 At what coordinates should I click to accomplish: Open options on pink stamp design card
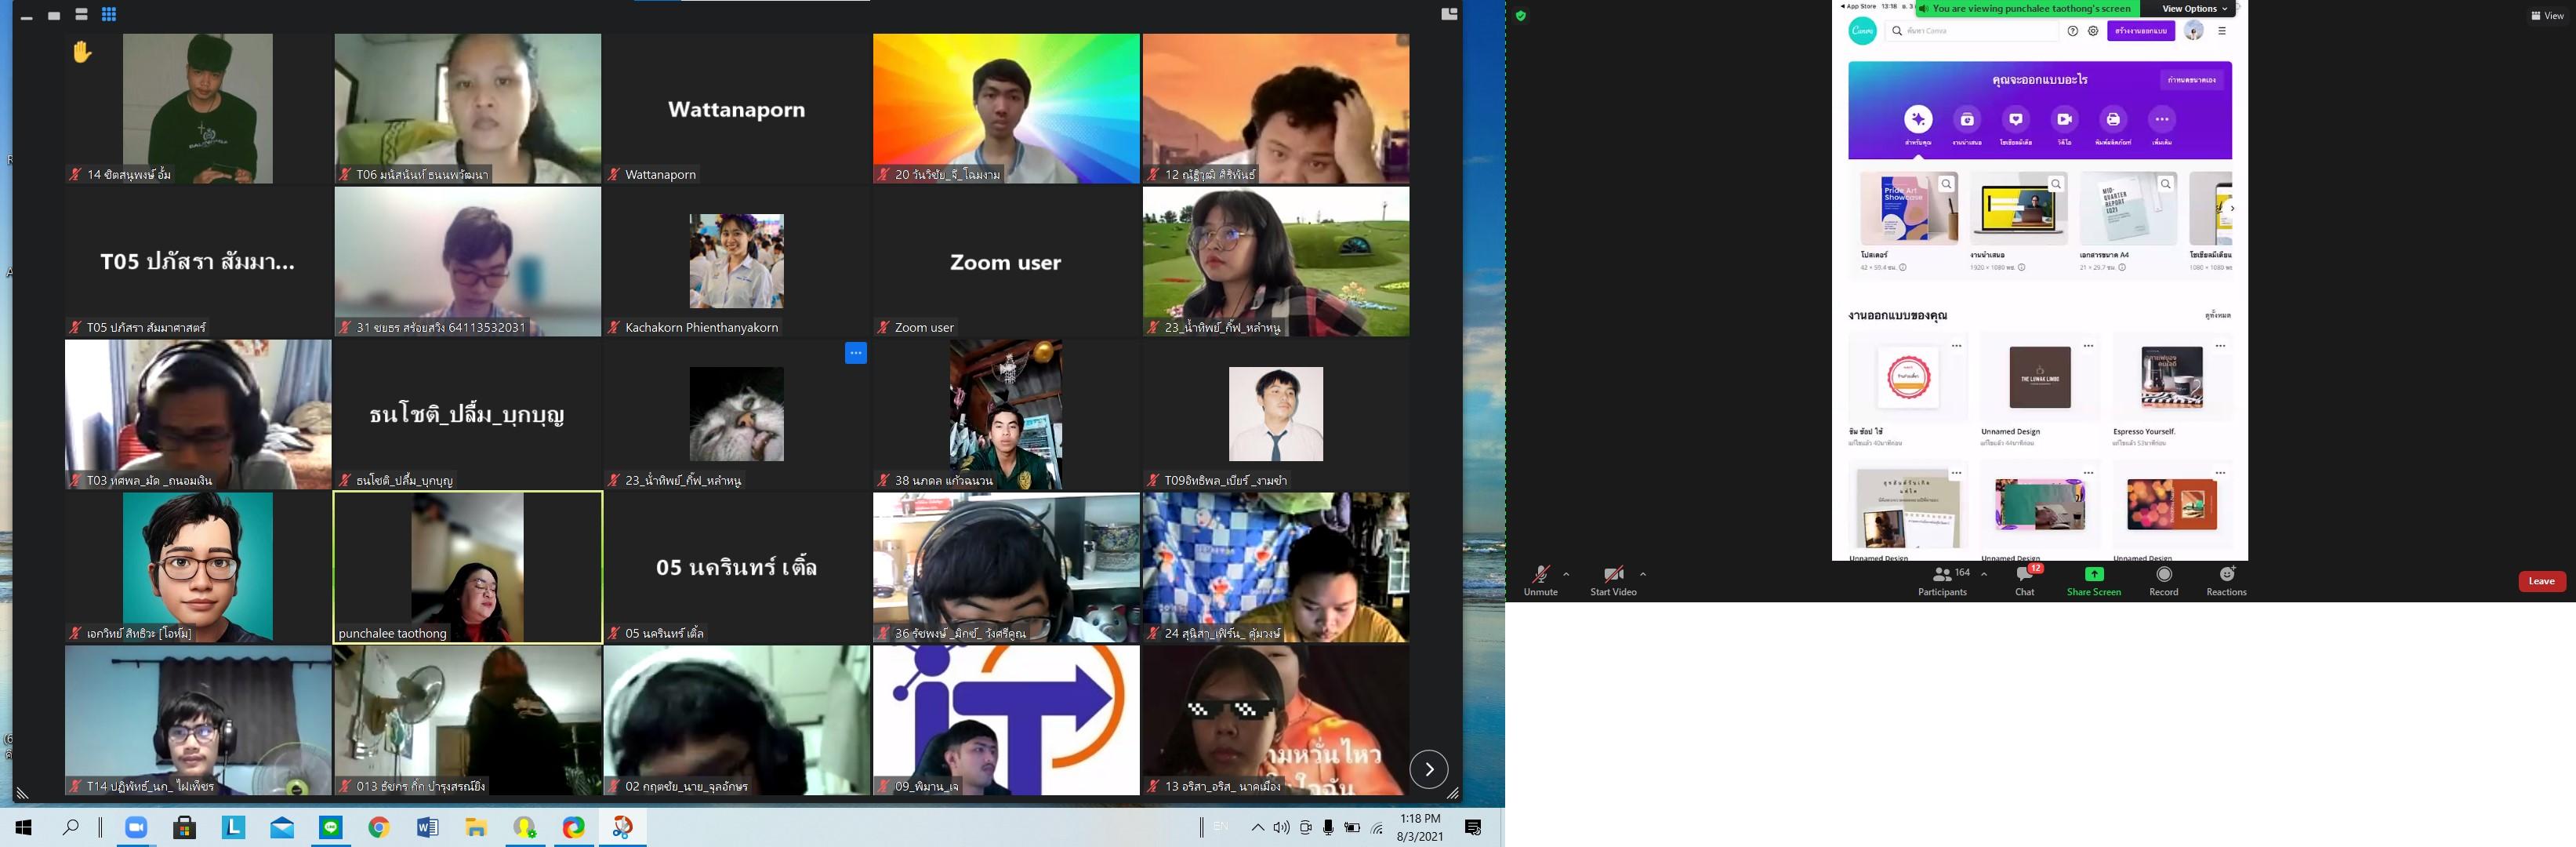click(1957, 346)
